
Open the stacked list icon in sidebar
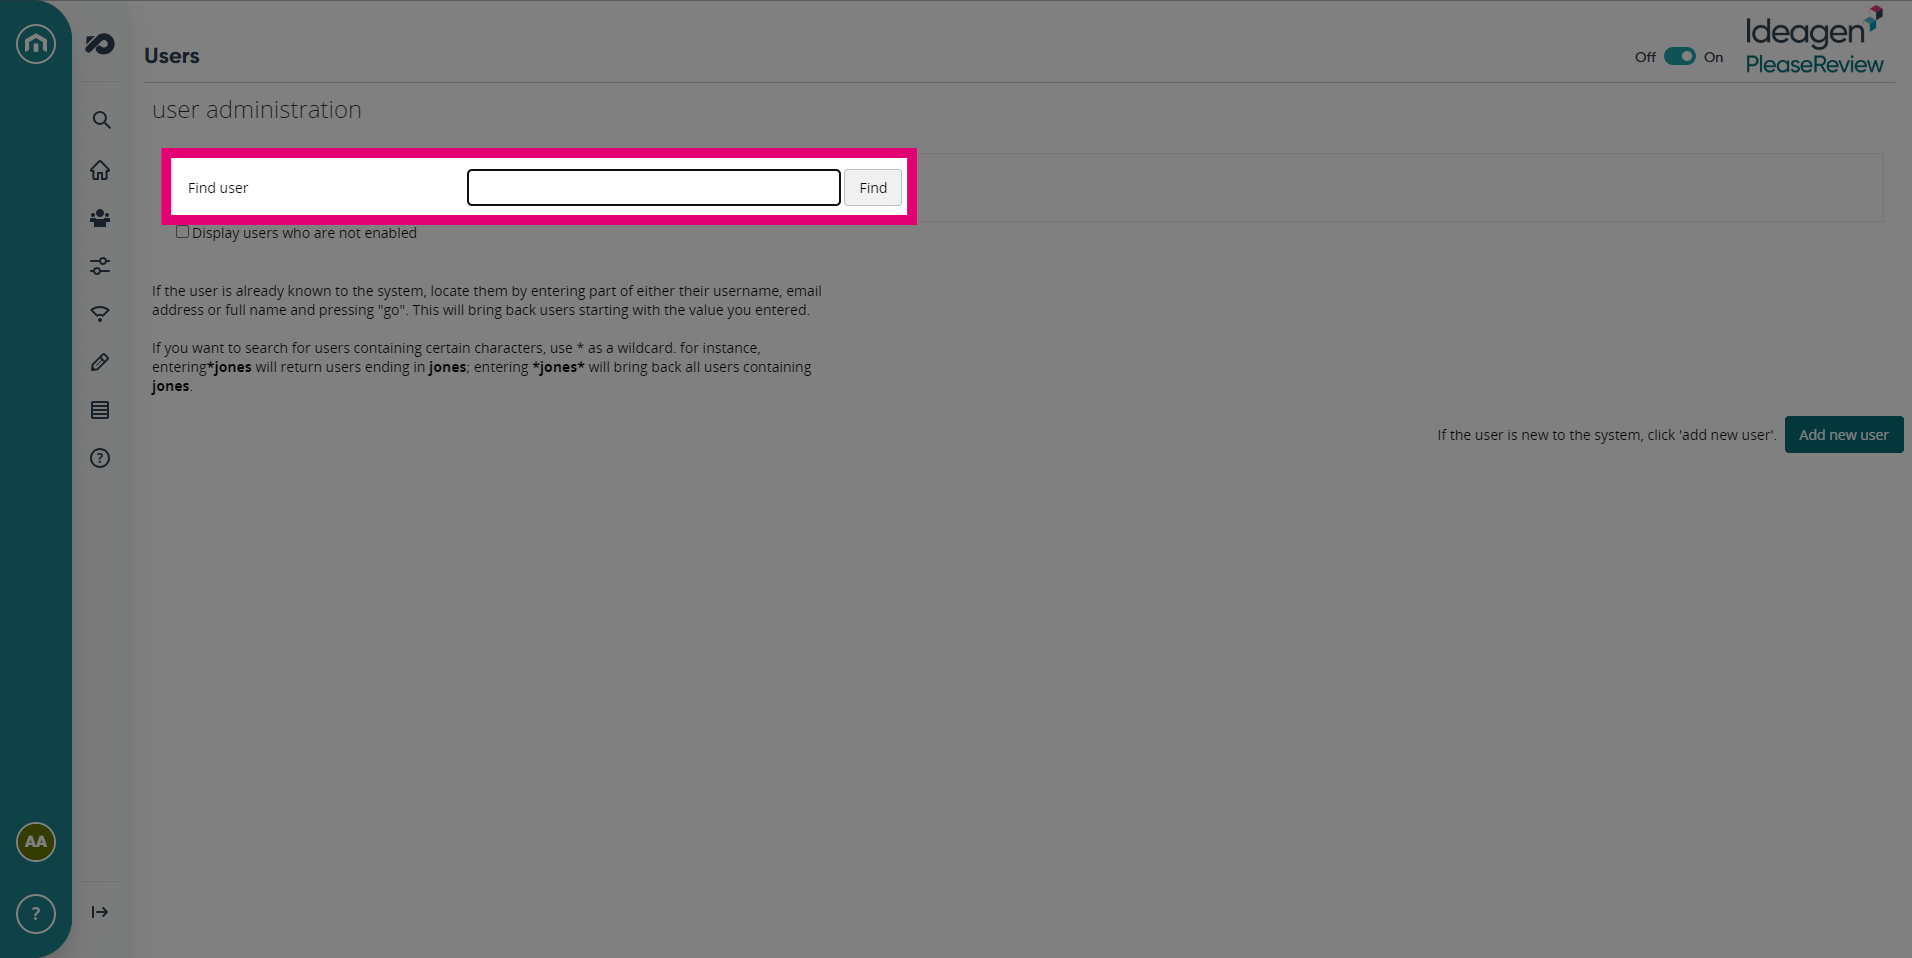(x=100, y=410)
